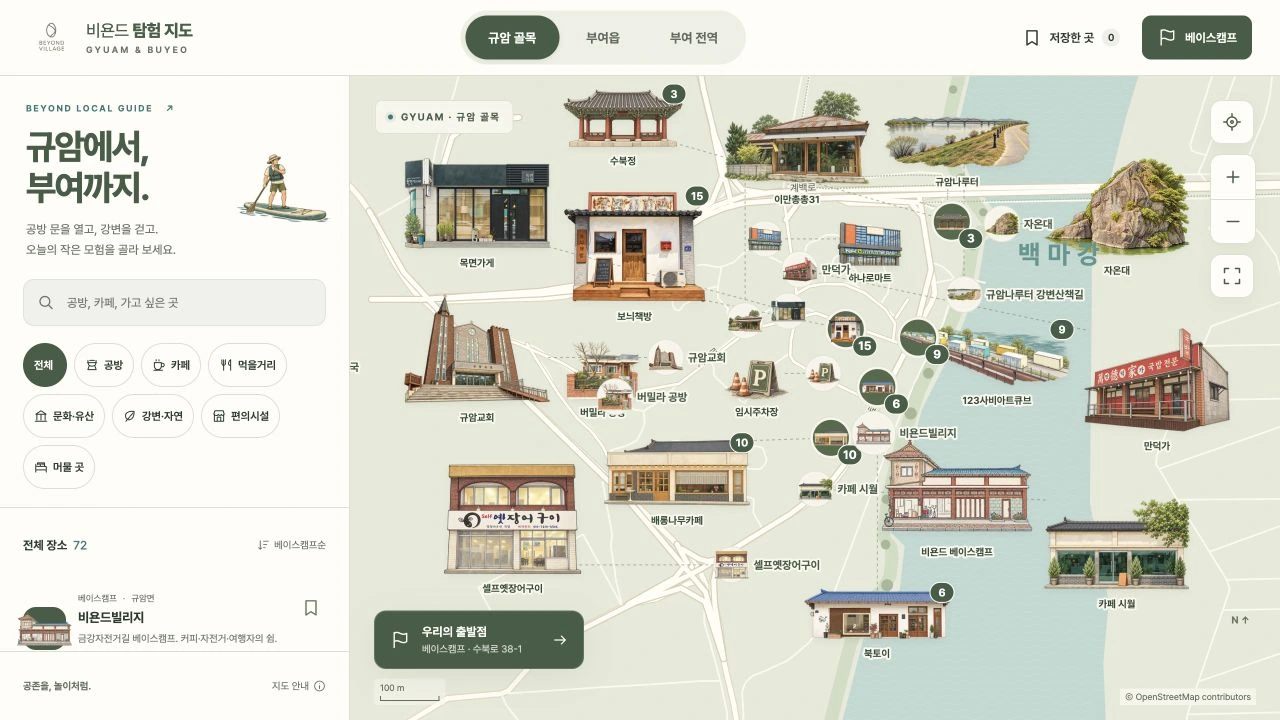Open the 보늬책방 bookstore marker
This screenshot has width=1280, height=720.
pyautogui.click(x=634, y=246)
